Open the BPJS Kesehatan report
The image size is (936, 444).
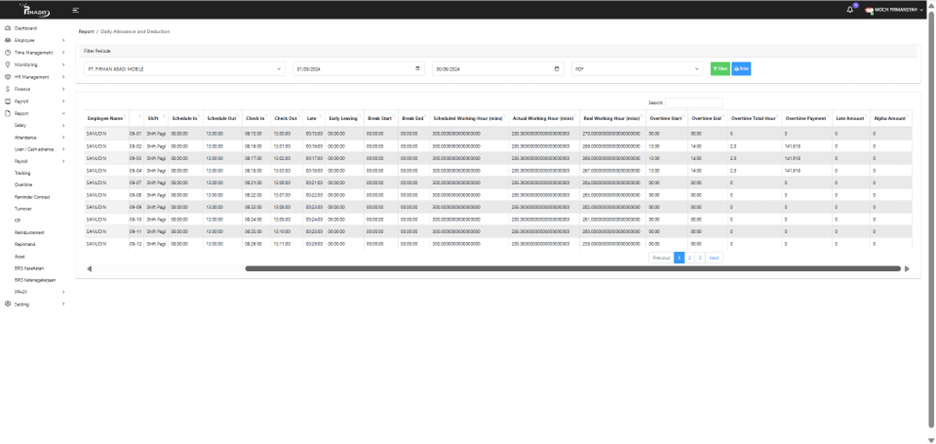coord(29,268)
